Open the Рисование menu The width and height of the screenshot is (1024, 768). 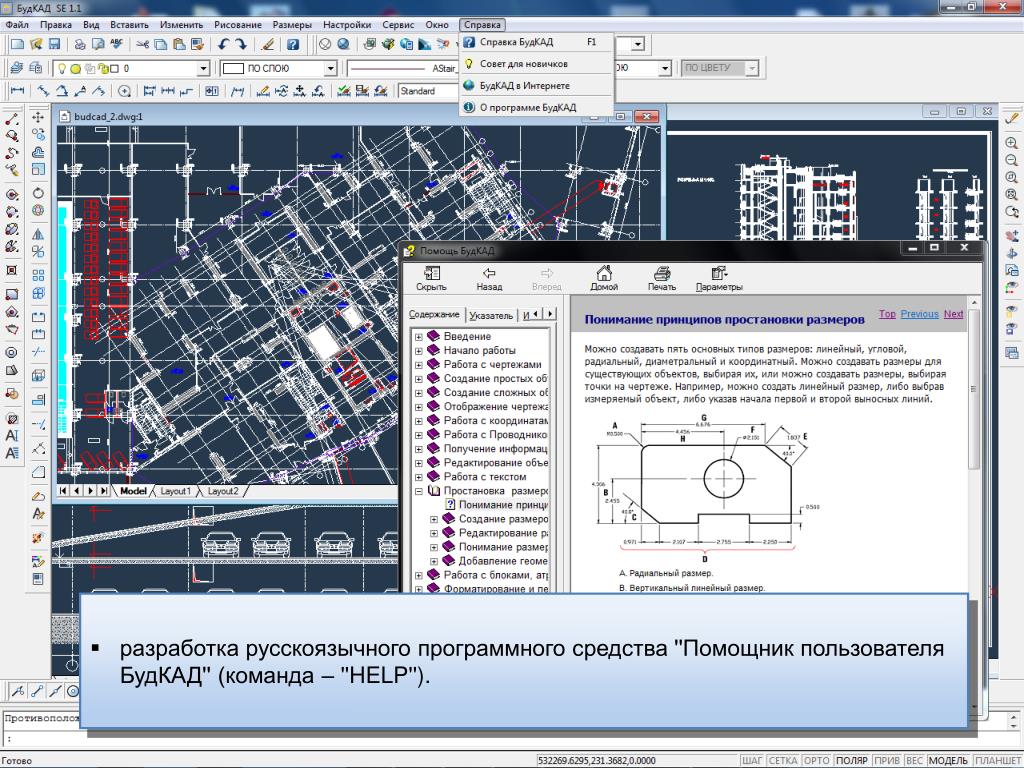tap(238, 25)
